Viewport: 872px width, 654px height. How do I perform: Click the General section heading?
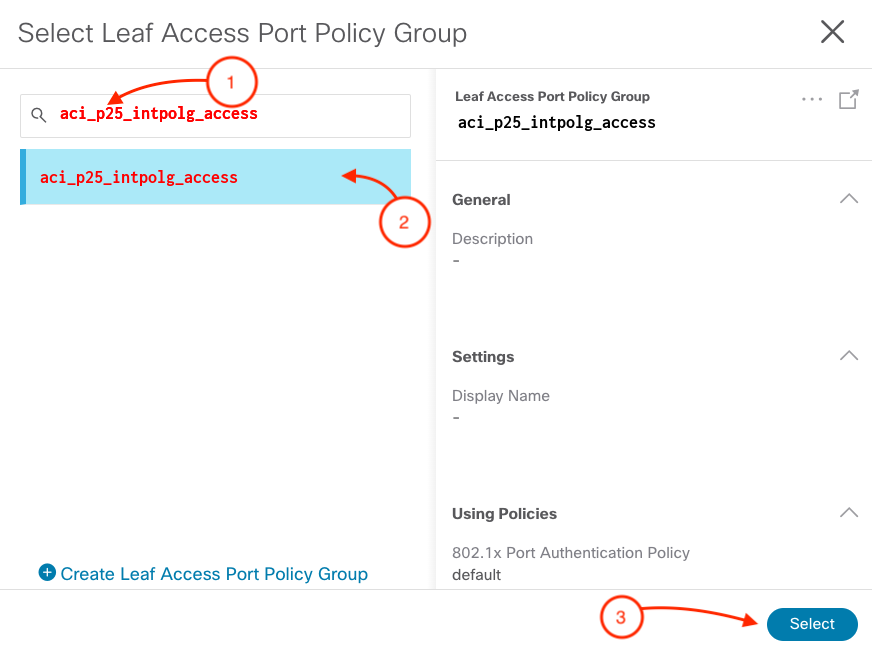pyautogui.click(x=481, y=200)
